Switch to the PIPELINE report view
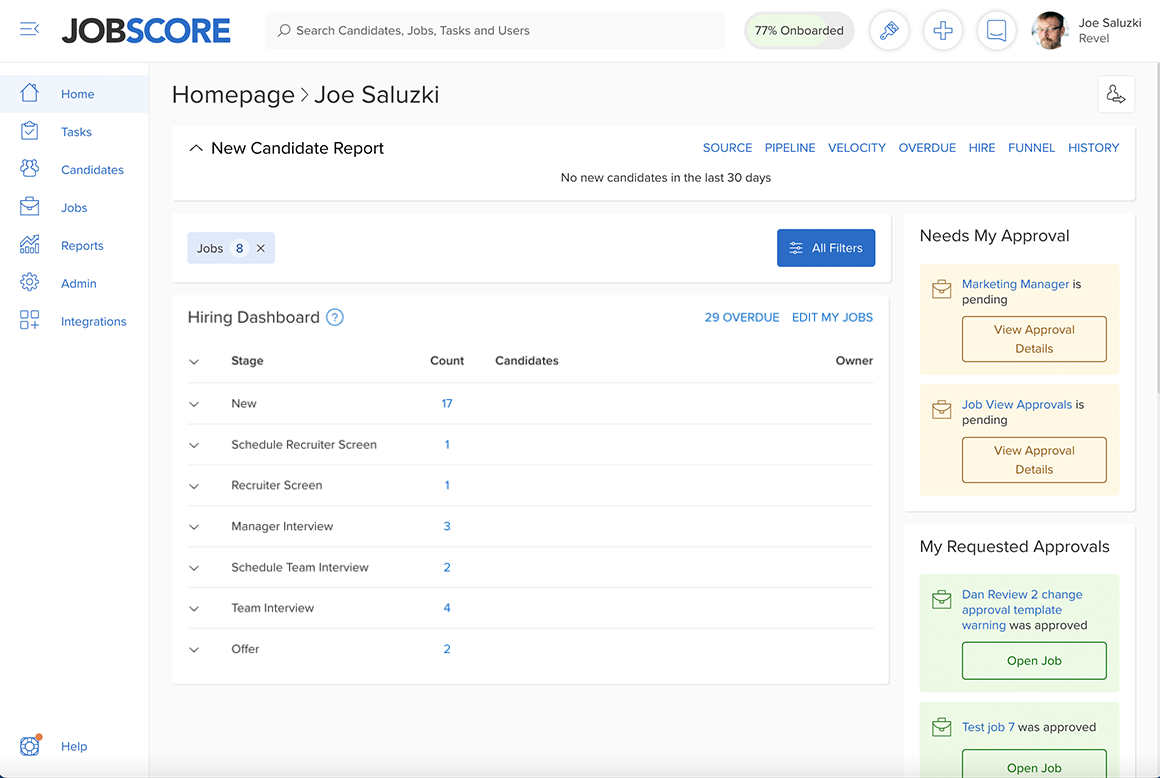 pyautogui.click(x=790, y=147)
